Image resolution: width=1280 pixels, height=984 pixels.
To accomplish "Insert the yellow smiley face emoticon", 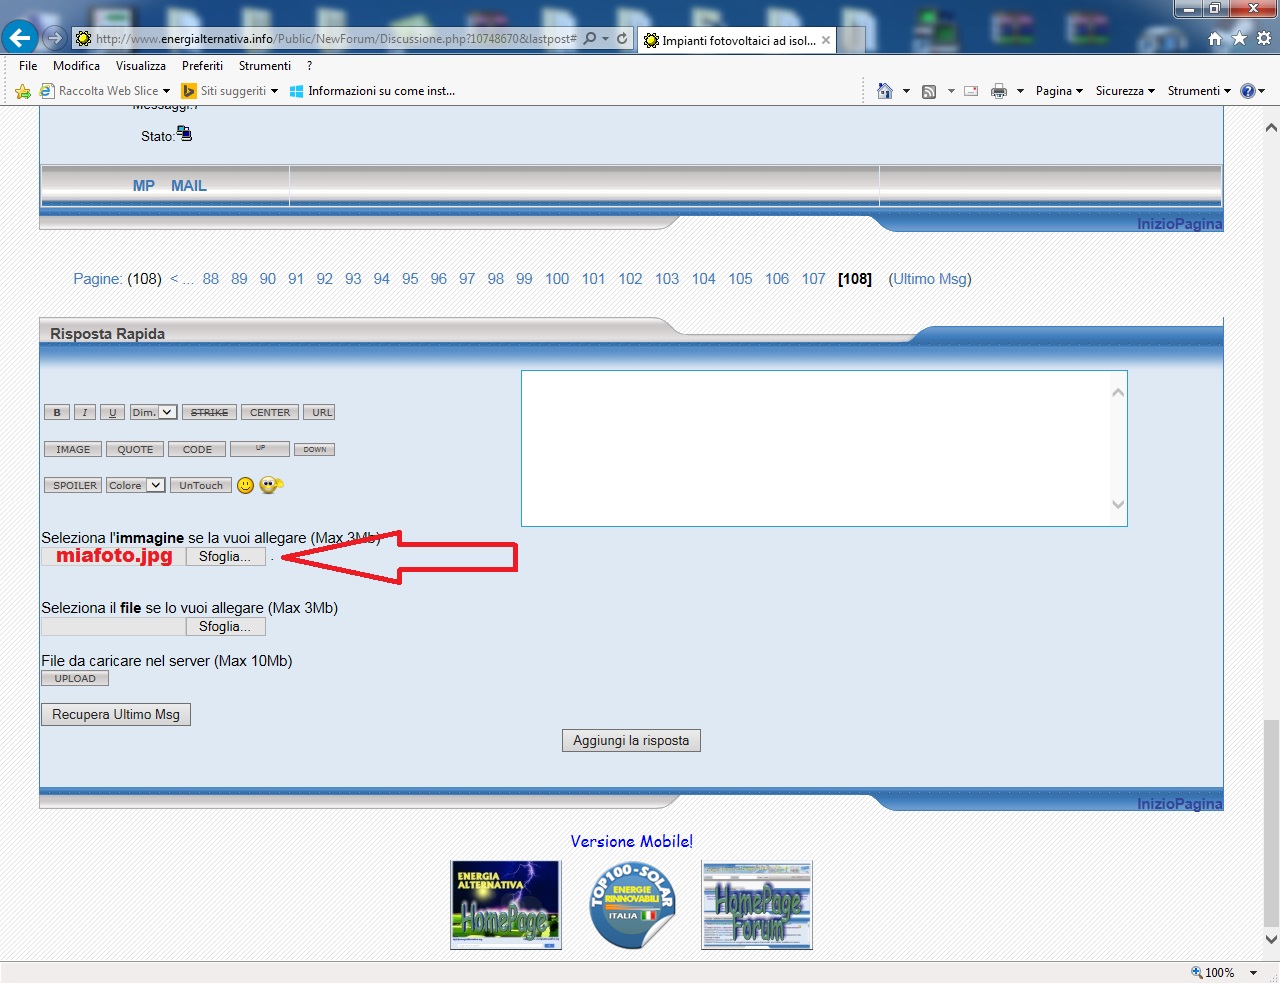I will tap(245, 486).
